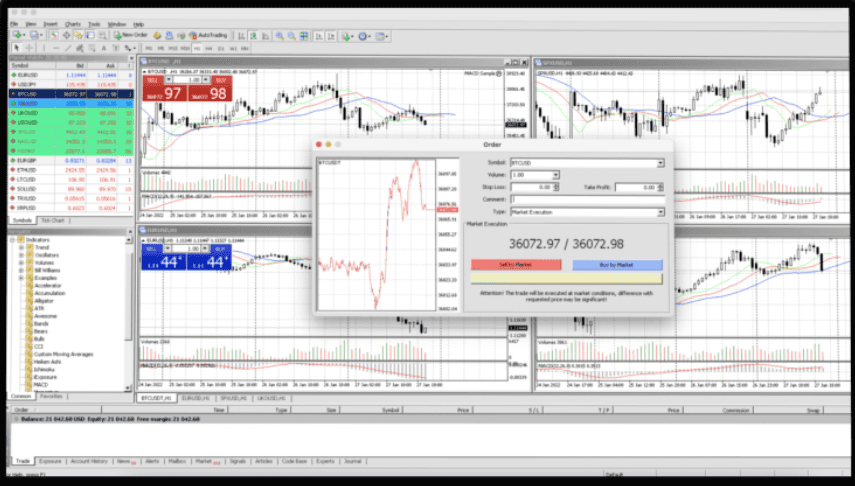Select the text label A tool

click(104, 48)
